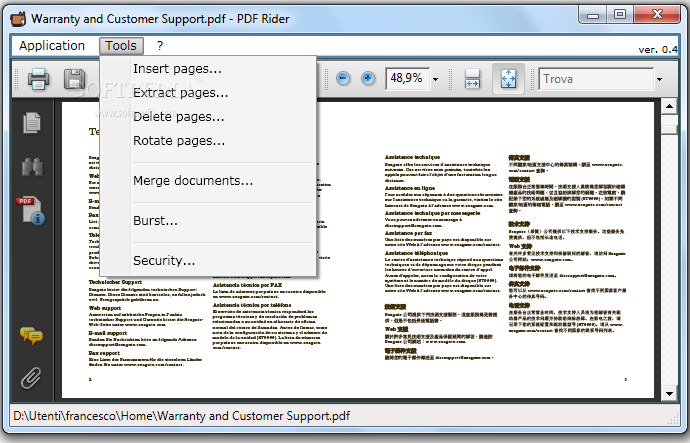The image size is (690, 443).
Task: Select Delete pages... menu entry
Action: coord(208,117)
